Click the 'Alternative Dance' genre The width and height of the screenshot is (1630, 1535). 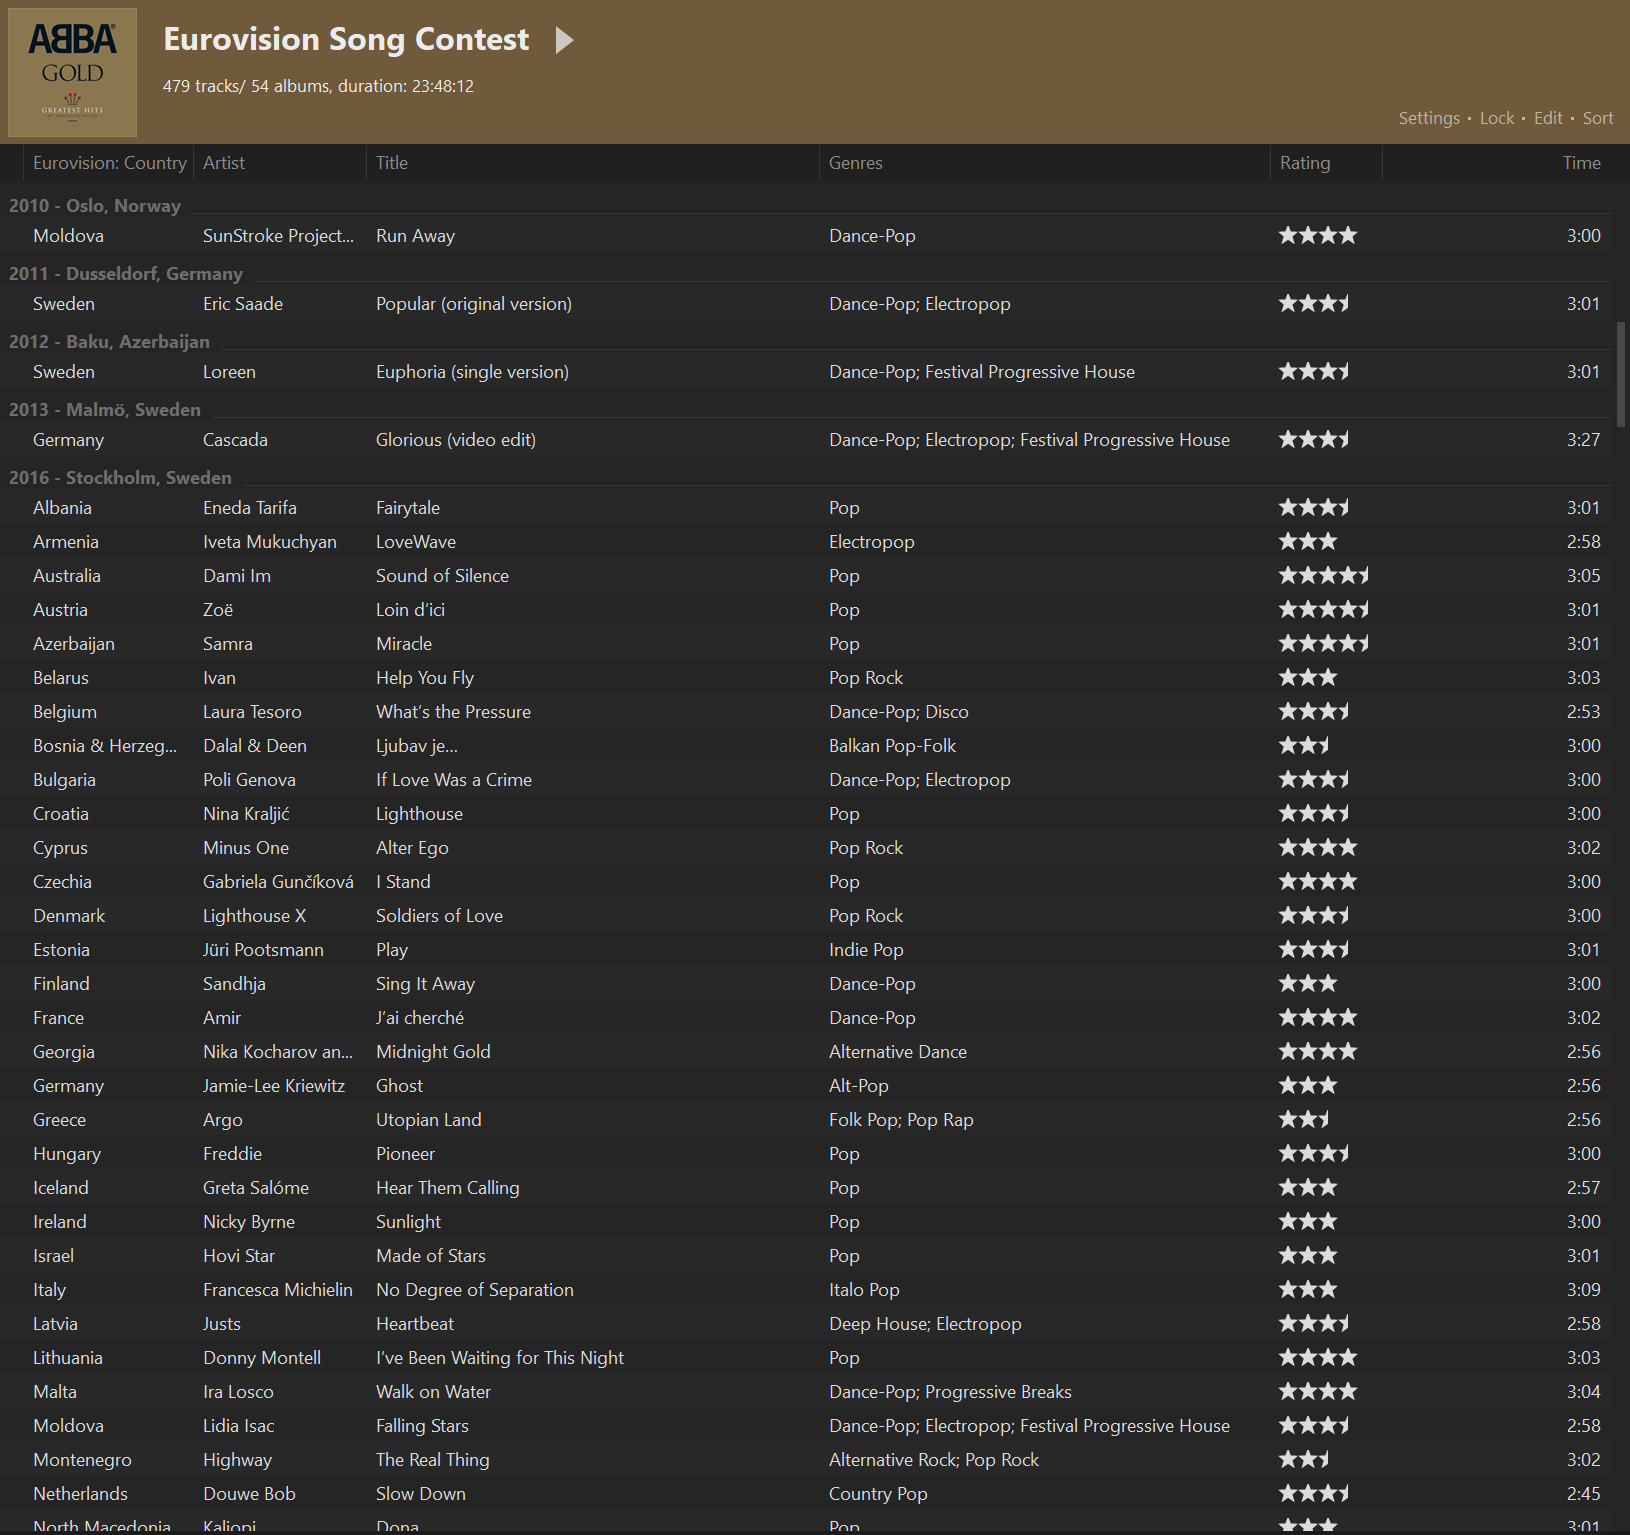tap(898, 1052)
